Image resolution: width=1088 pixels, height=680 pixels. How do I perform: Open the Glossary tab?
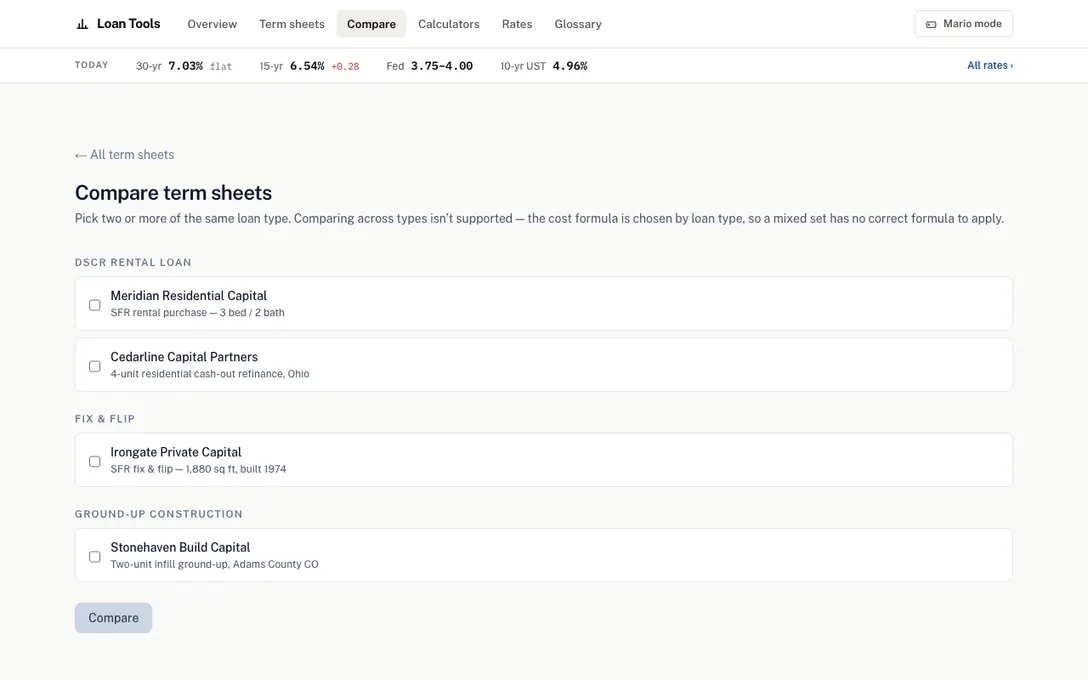pos(578,24)
